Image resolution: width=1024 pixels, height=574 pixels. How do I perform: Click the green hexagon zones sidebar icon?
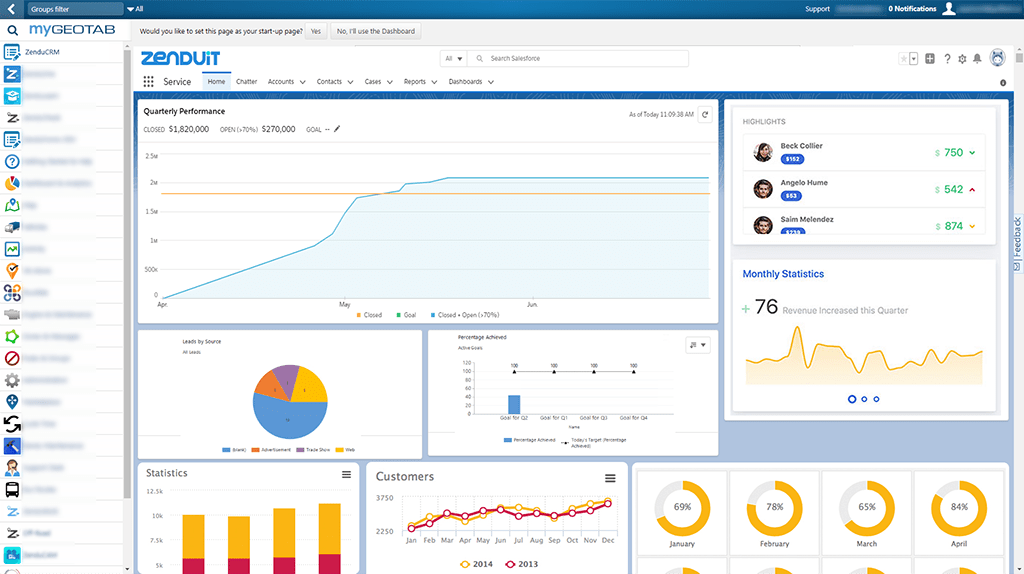click(12, 336)
